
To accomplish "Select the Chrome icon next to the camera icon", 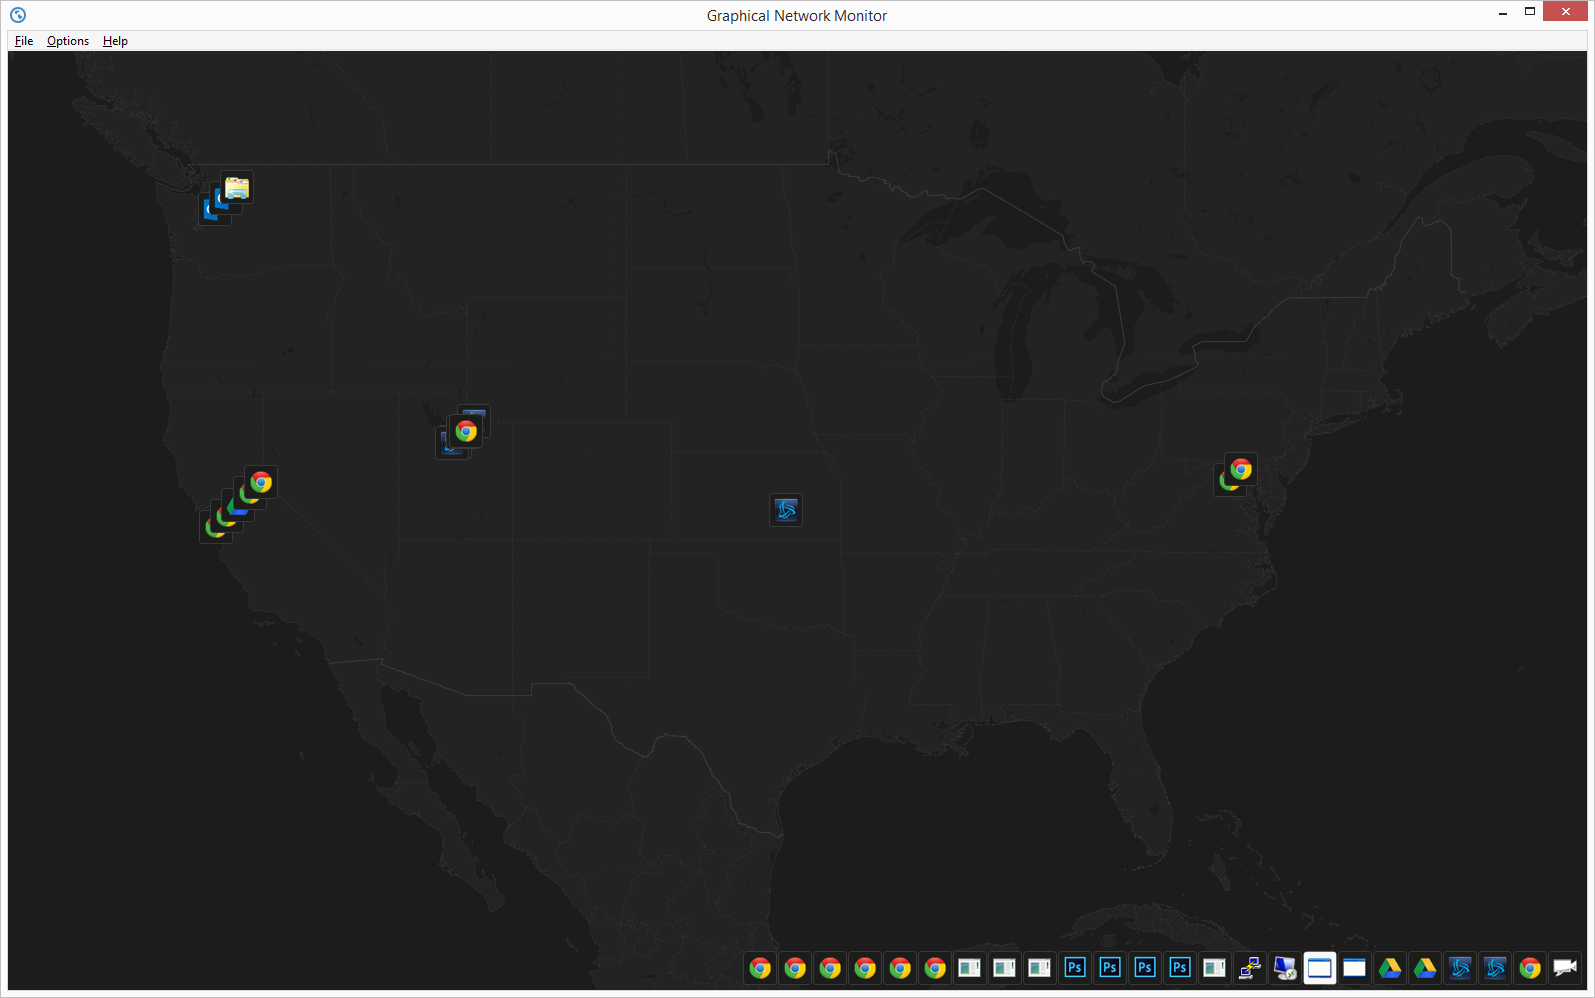I will (x=1530, y=968).
